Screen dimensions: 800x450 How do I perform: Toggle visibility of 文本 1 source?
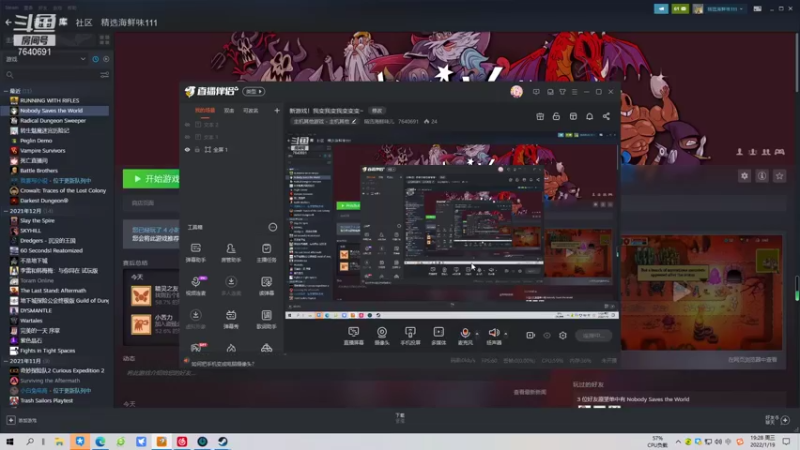click(187, 137)
